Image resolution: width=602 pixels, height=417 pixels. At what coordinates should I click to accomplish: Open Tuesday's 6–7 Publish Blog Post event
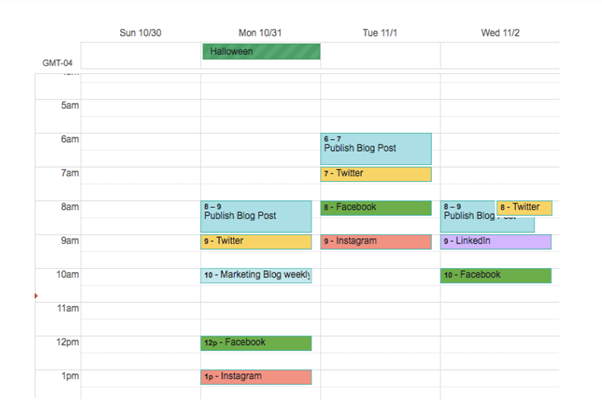pos(376,149)
